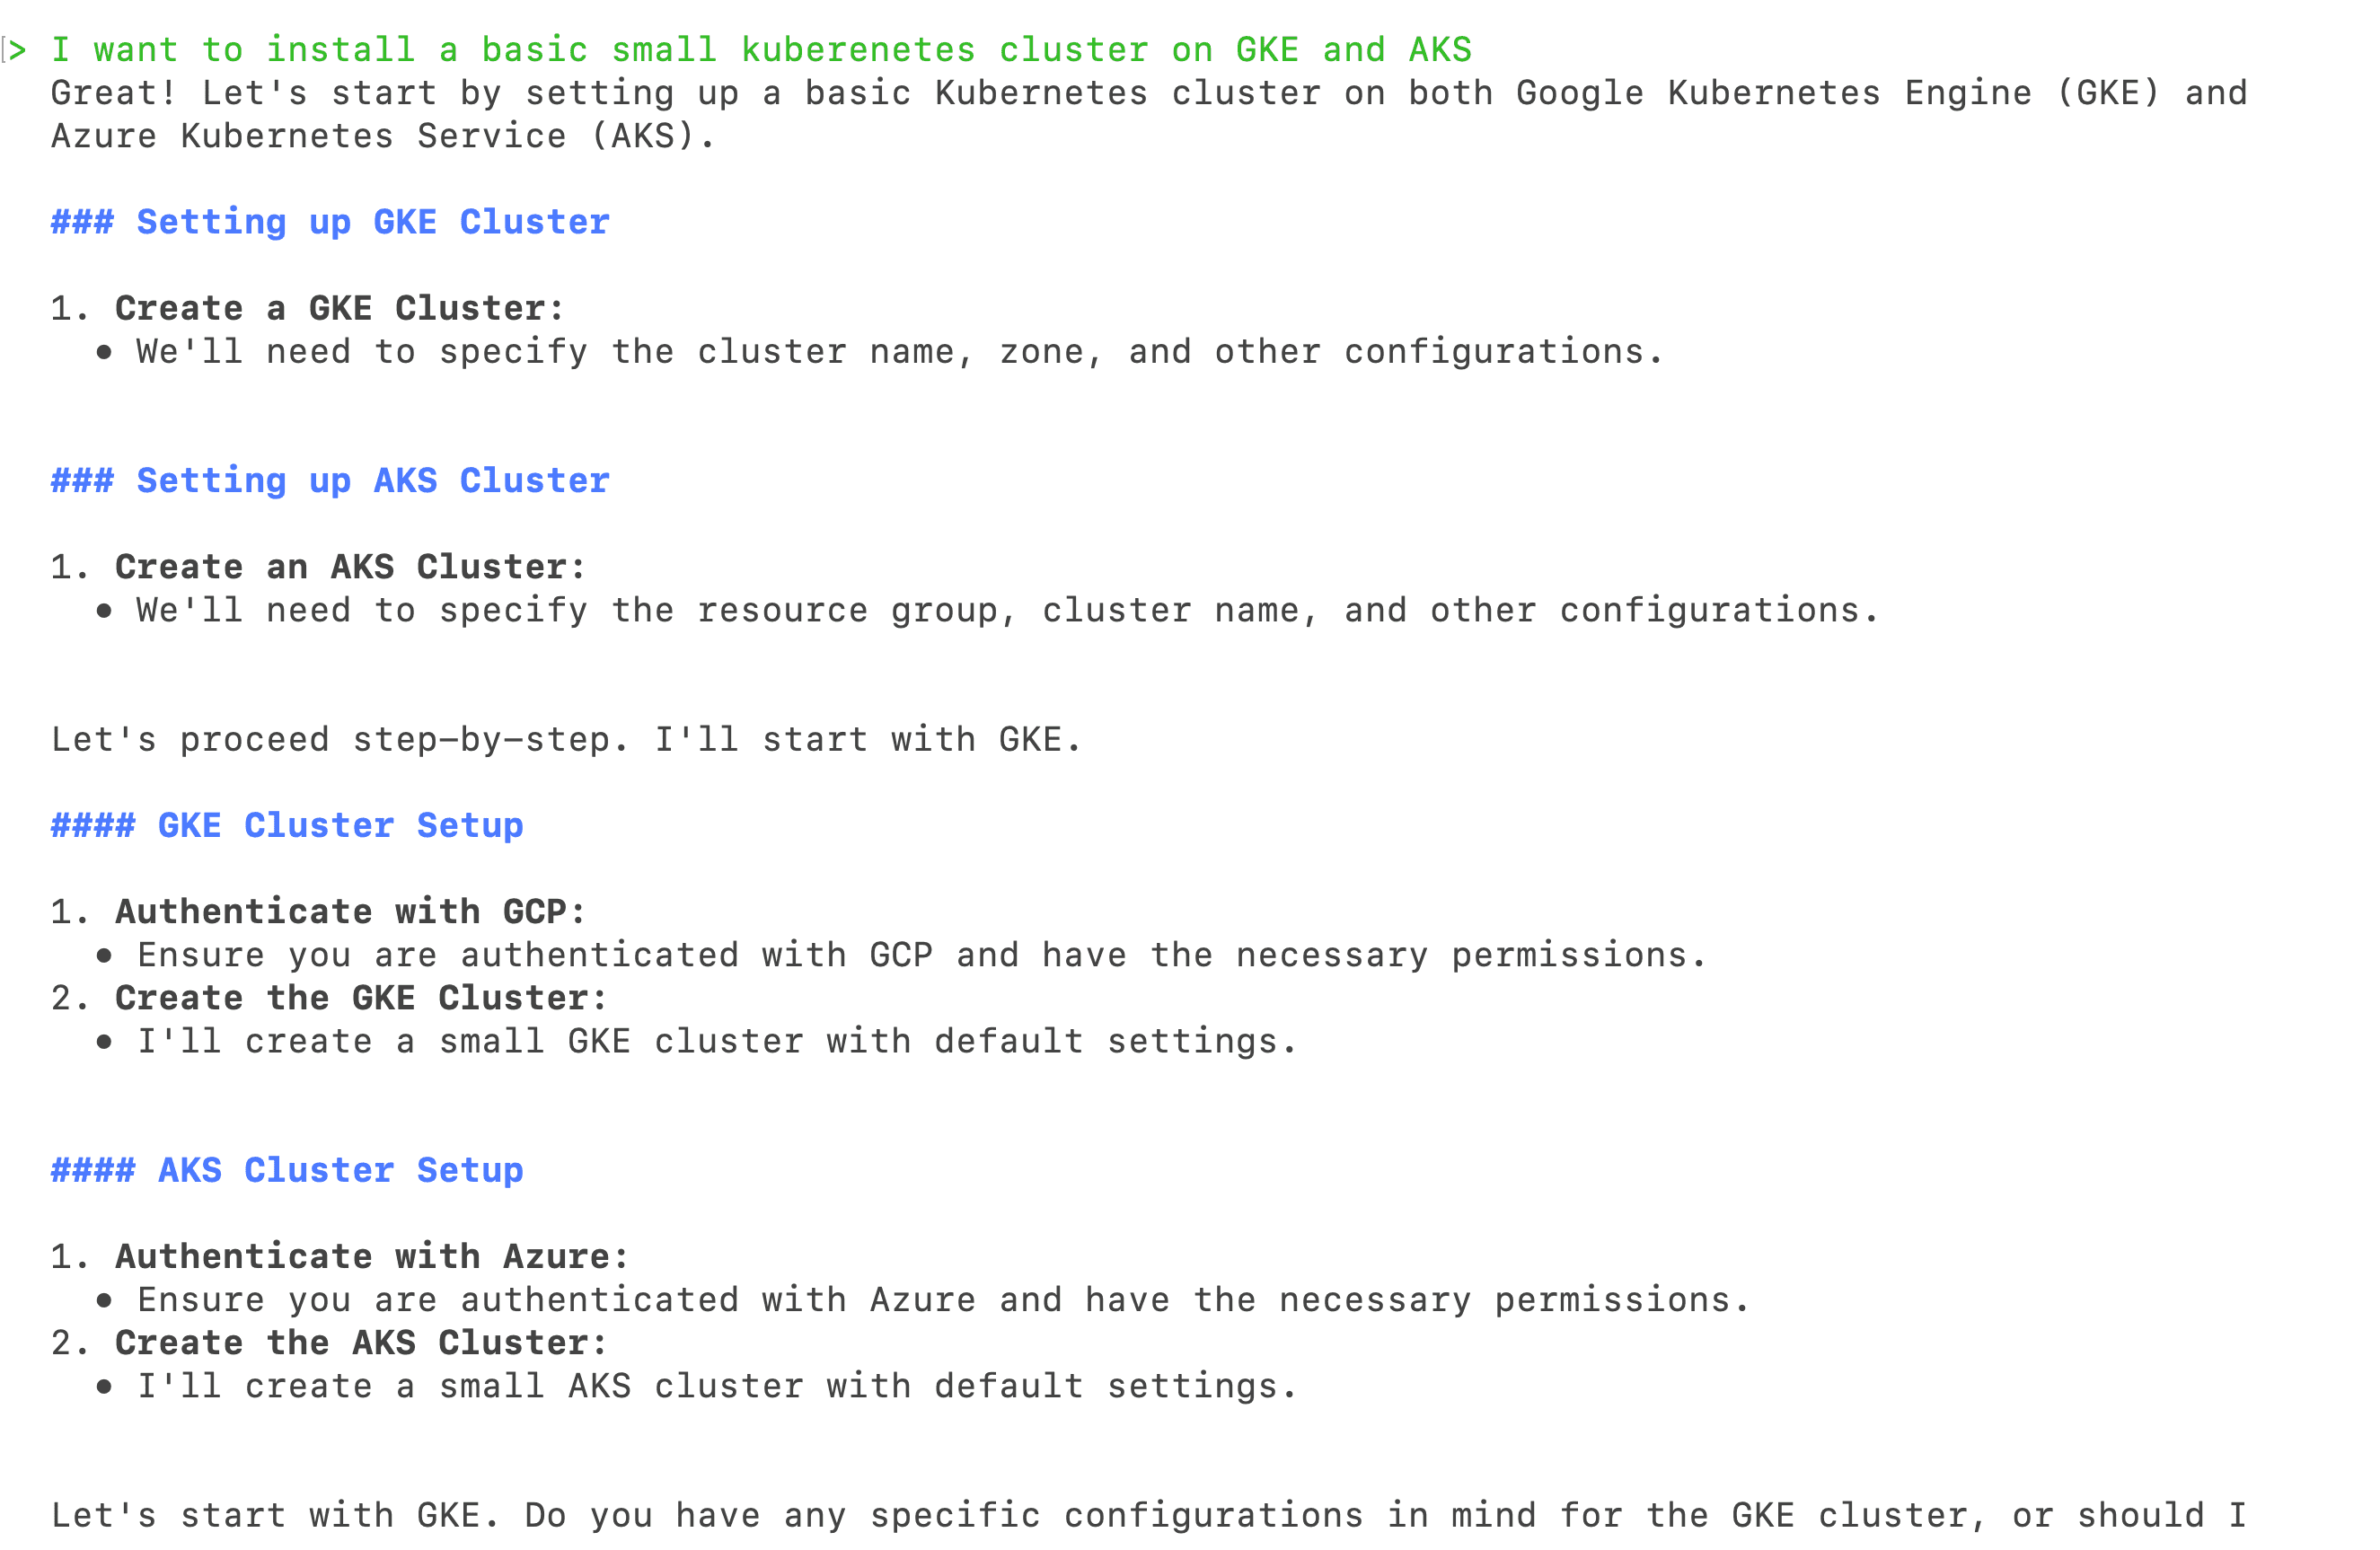Image resolution: width=2380 pixels, height=1550 pixels.
Task: Click the 'GKE Cluster Setup' heading
Action: (287, 826)
